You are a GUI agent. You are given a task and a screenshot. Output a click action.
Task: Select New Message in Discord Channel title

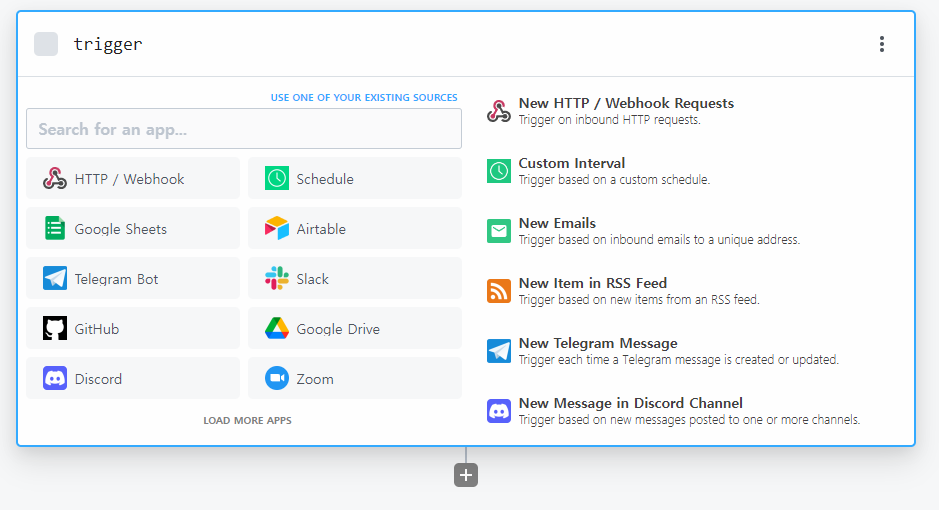631,403
